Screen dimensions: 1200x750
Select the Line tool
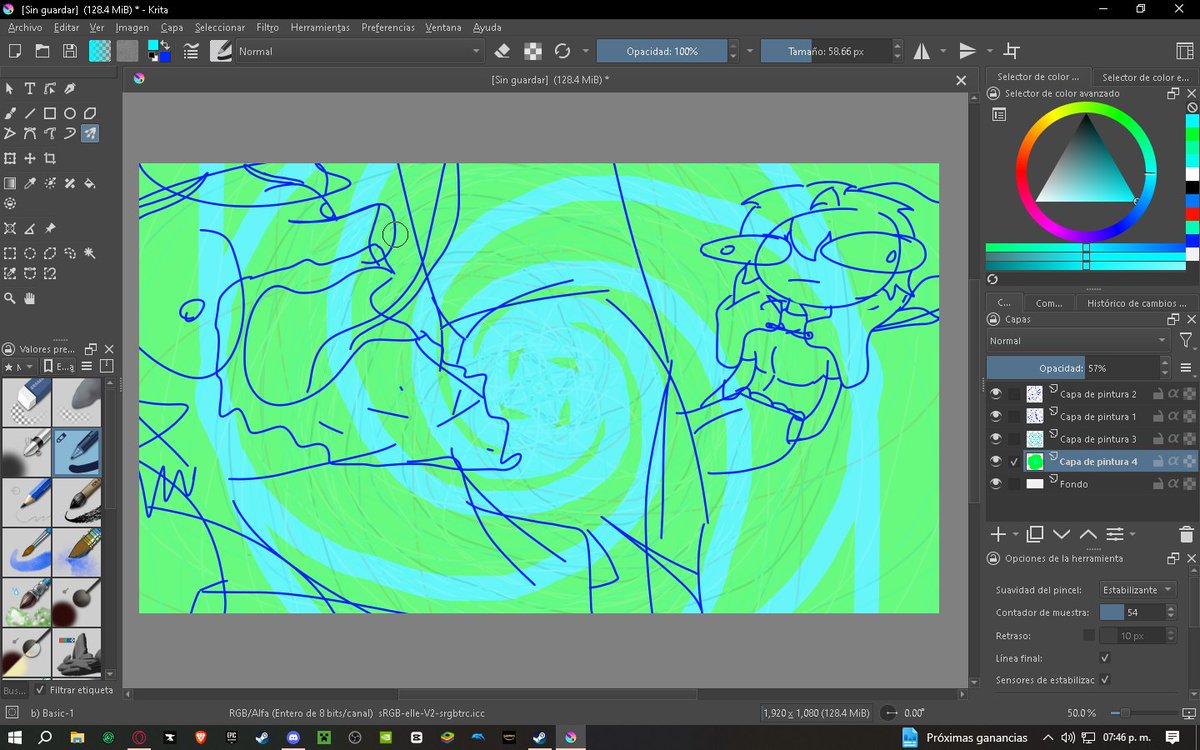(30, 113)
